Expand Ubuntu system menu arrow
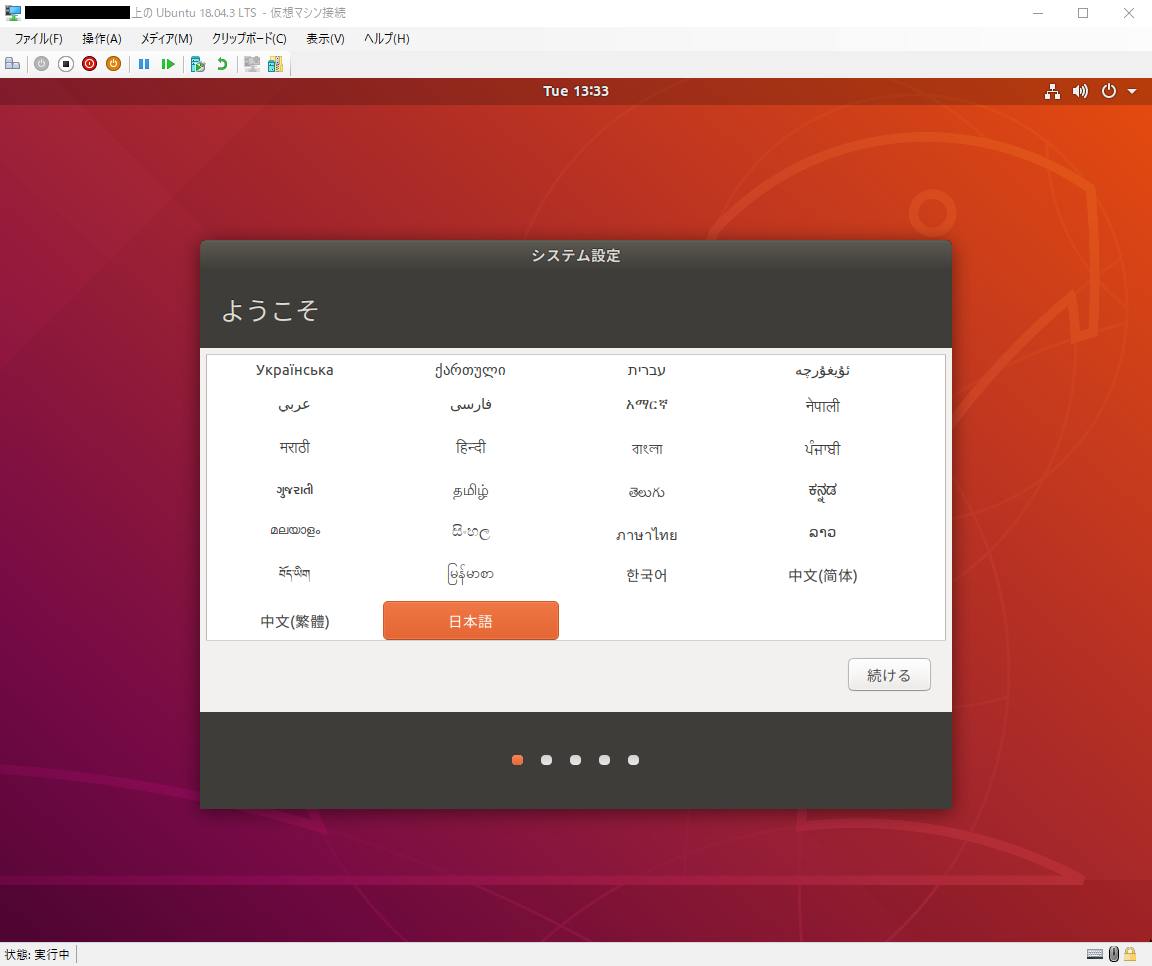The image size is (1152, 966). [1132, 91]
